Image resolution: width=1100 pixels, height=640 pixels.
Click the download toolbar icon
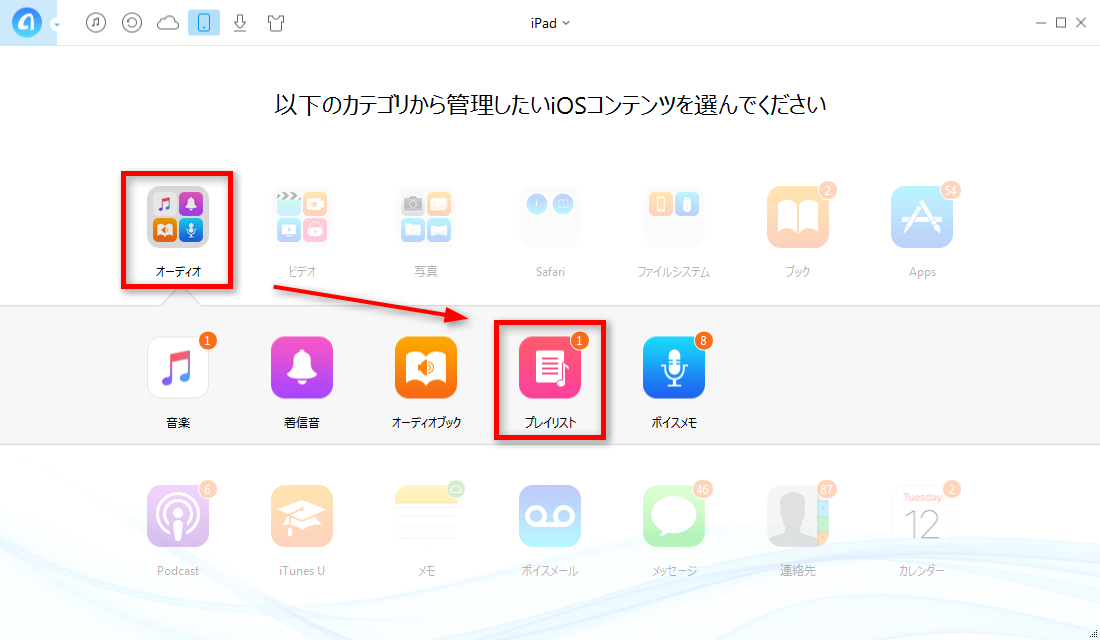(240, 22)
